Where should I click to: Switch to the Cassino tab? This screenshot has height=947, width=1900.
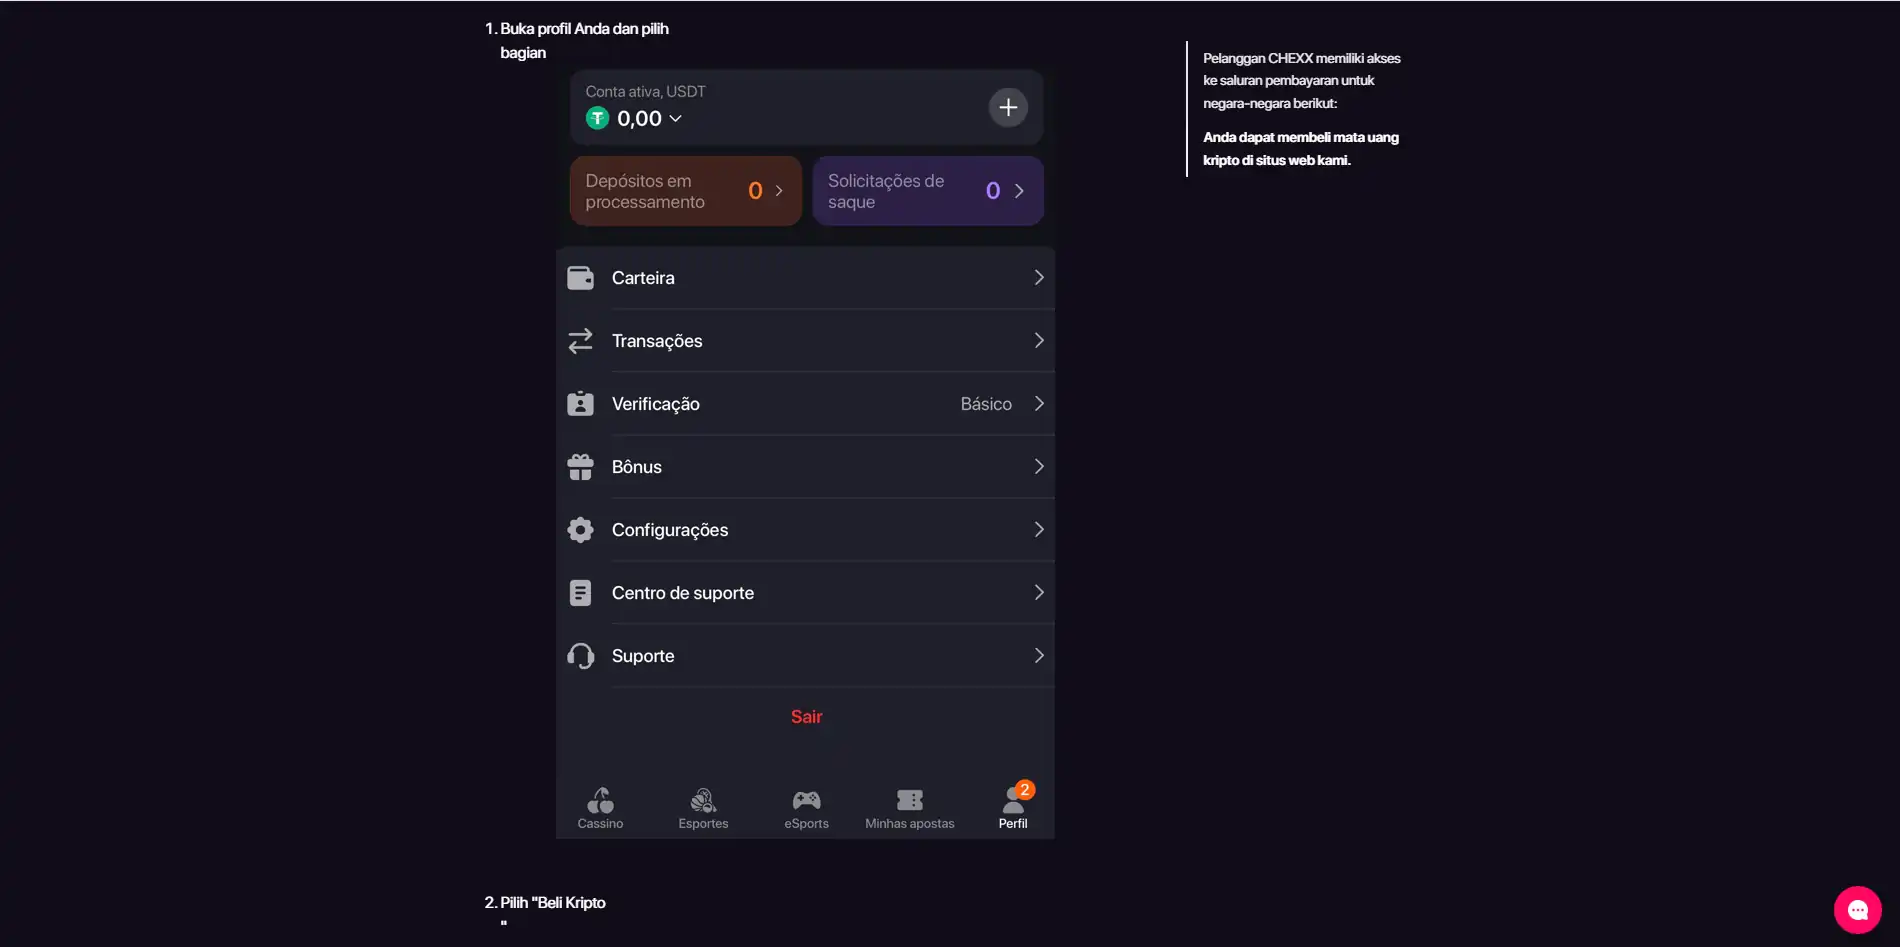pyautogui.click(x=600, y=809)
